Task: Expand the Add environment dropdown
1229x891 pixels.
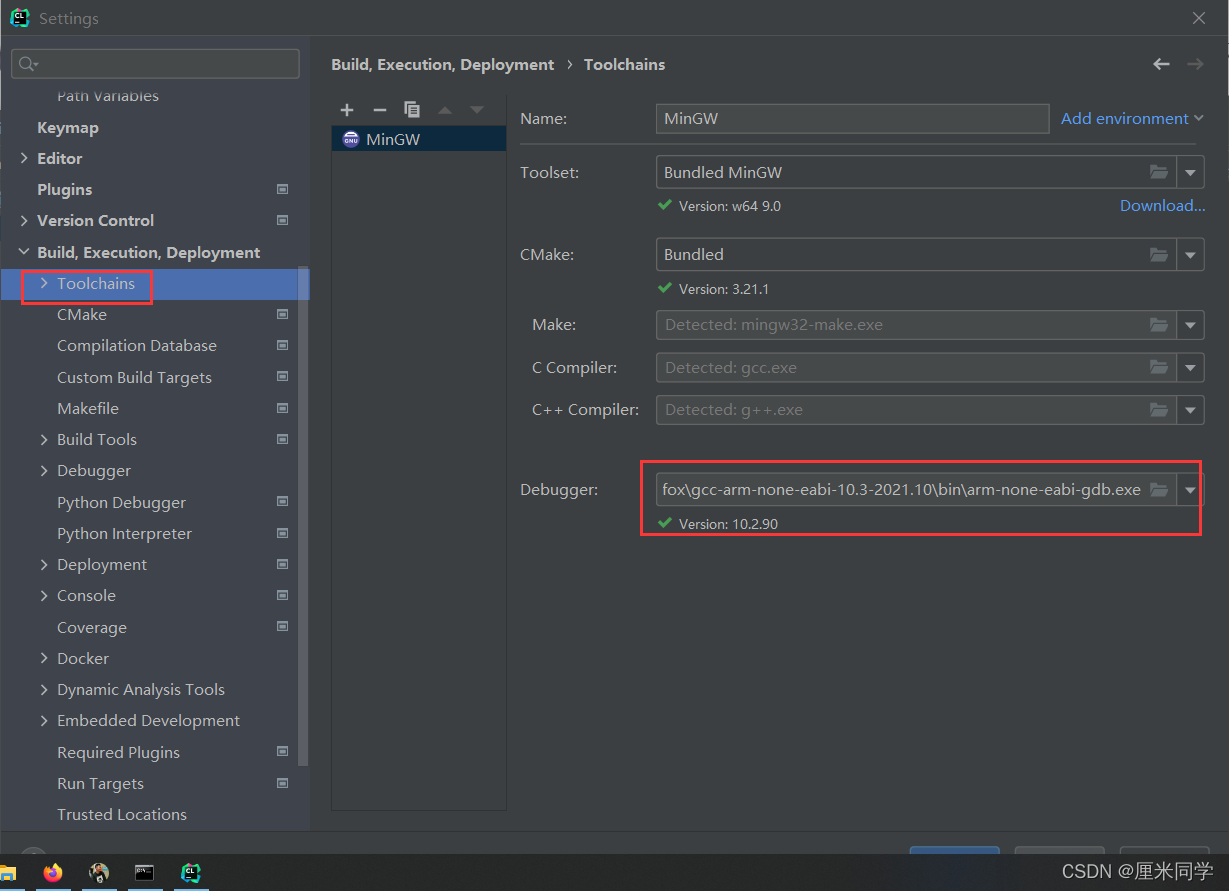Action: [1132, 118]
